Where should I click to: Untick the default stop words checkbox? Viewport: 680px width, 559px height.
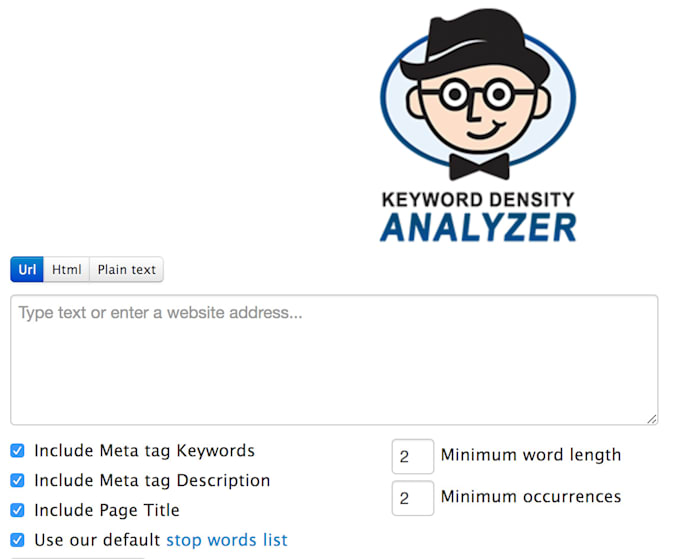pos(18,541)
